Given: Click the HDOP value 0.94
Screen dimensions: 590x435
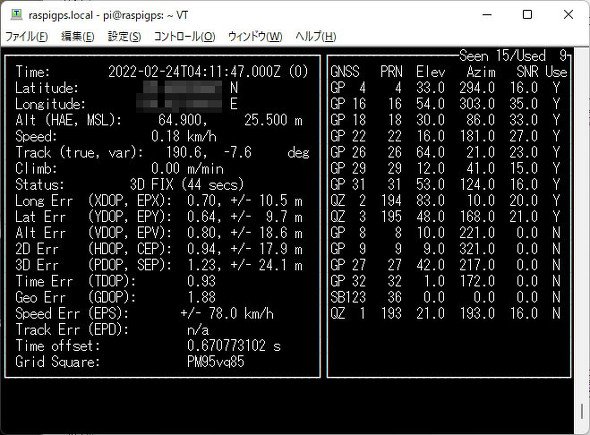Looking at the screenshot, I should tap(201, 249).
